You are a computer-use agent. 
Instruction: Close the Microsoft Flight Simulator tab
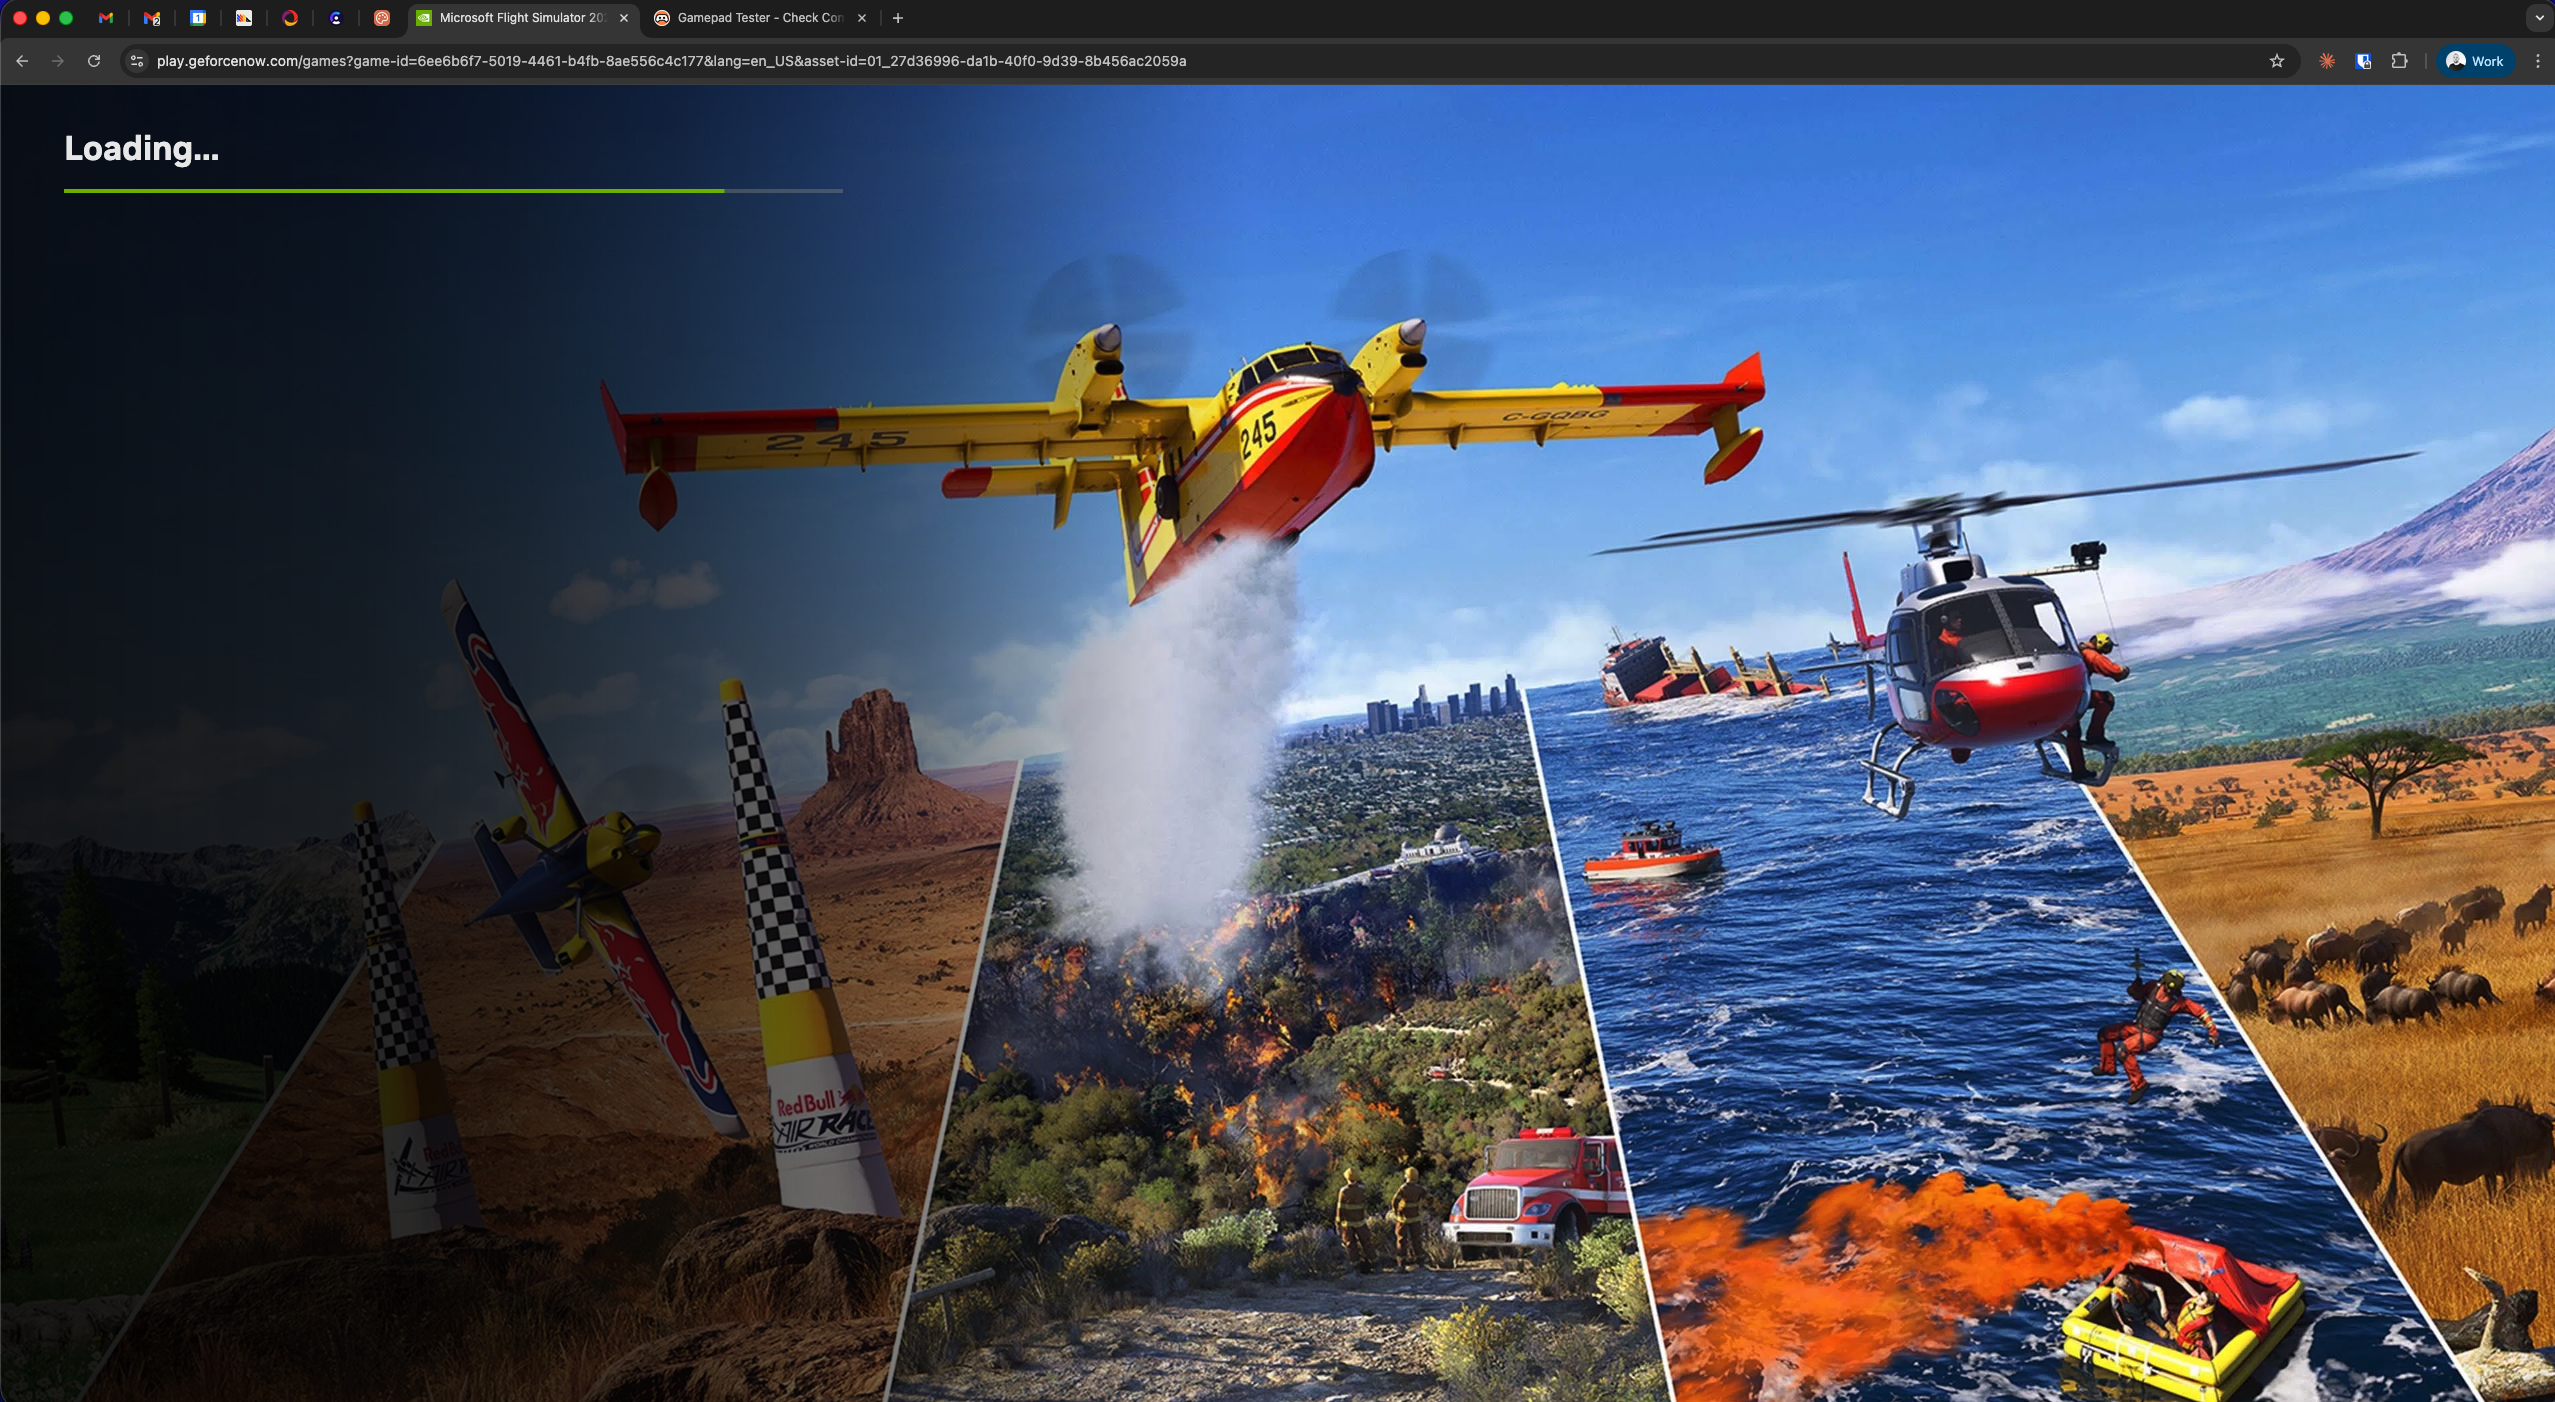(x=624, y=18)
